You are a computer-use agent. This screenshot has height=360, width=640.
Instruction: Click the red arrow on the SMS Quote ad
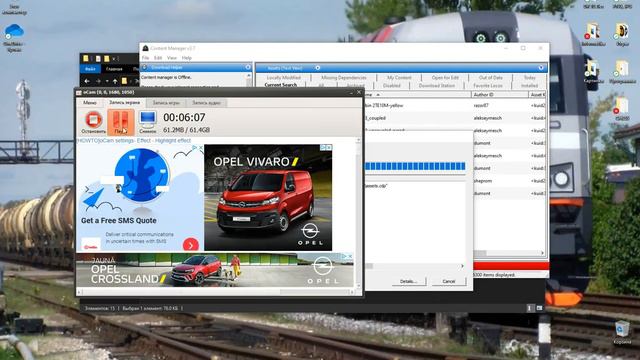click(191, 245)
